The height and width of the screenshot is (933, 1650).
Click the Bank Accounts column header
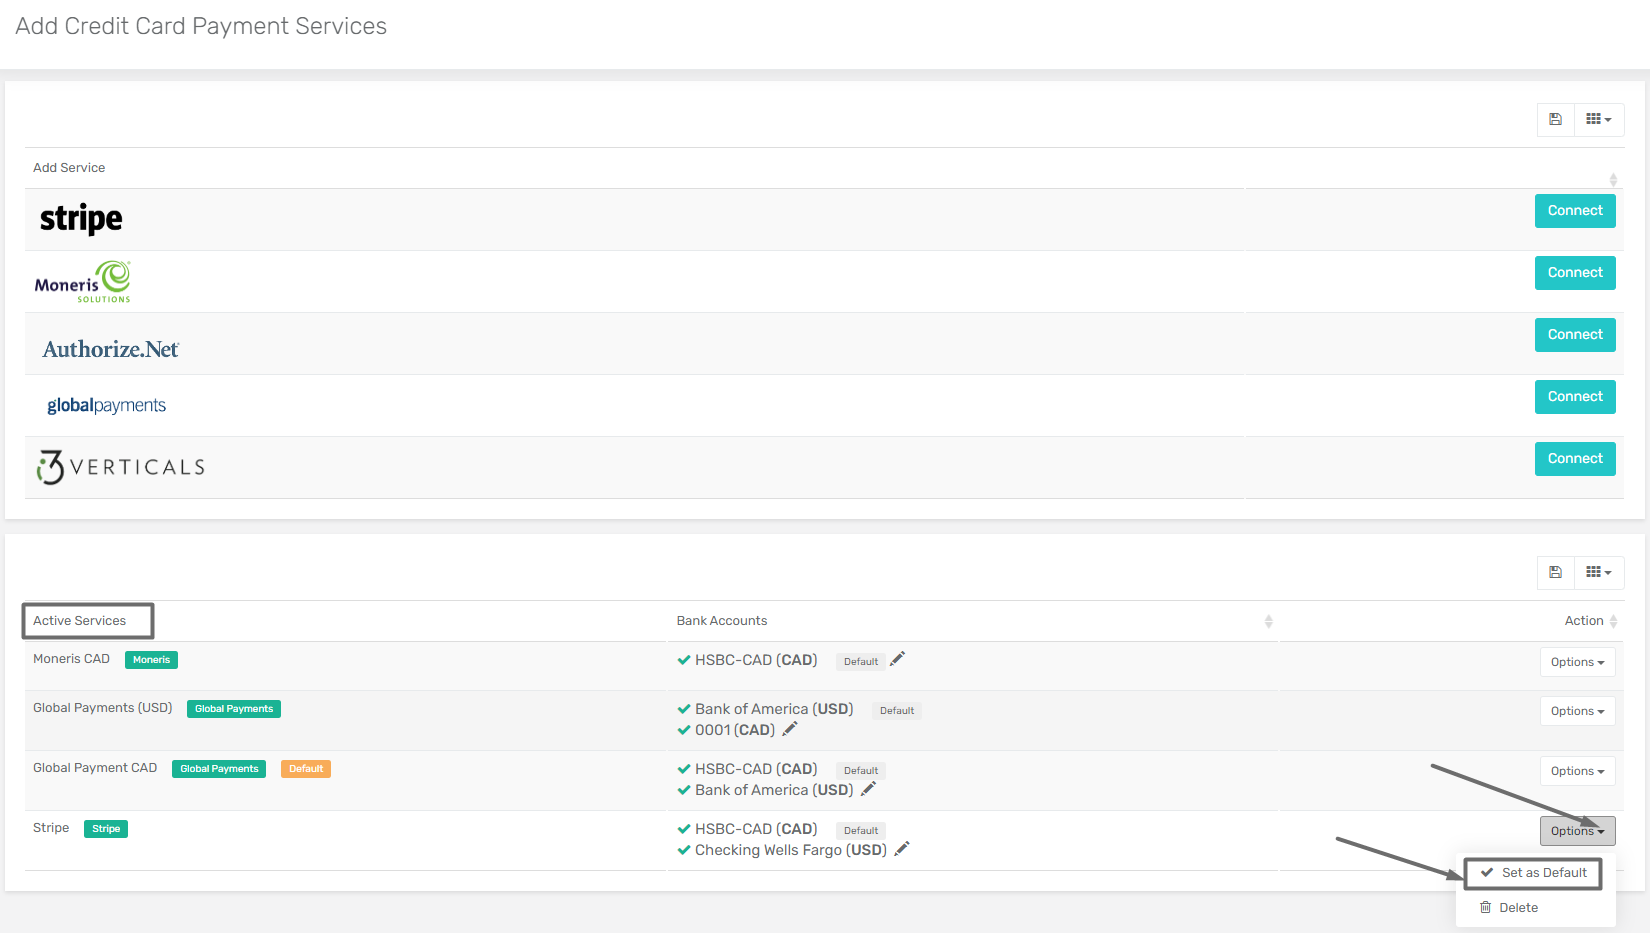coord(722,621)
